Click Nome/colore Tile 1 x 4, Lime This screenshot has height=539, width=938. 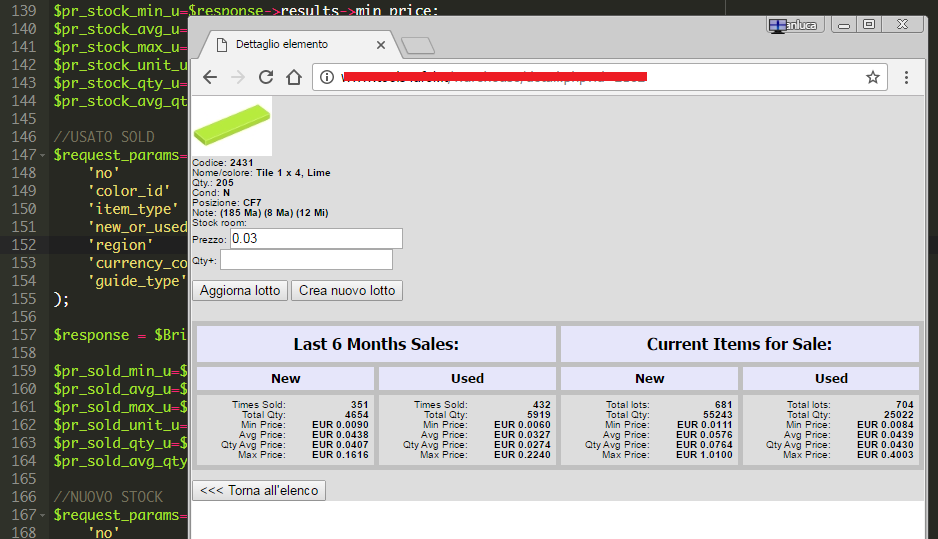[x=261, y=173]
